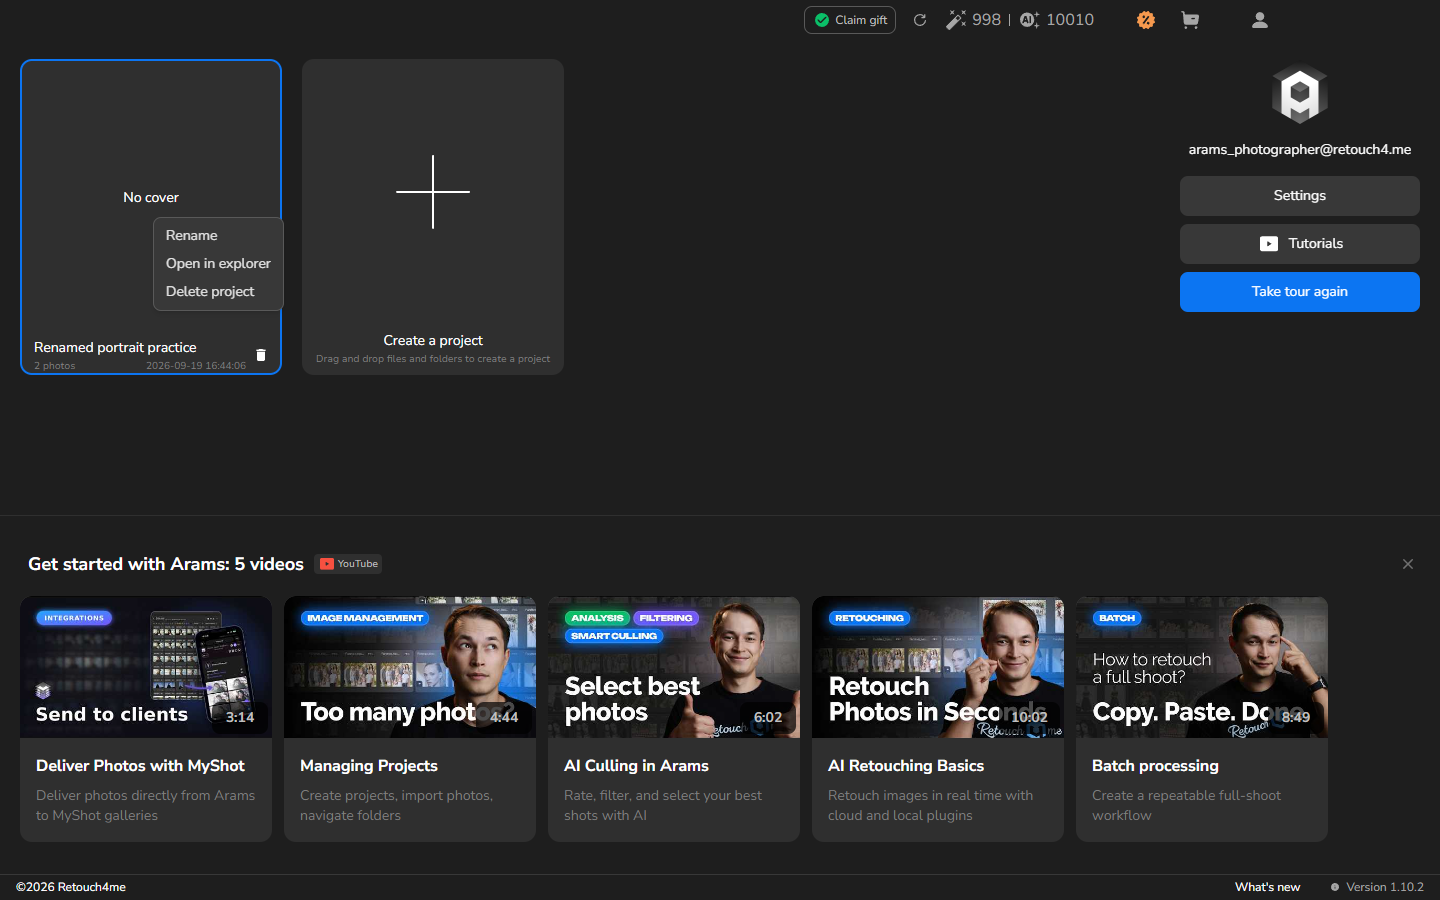Open the shopping cart icon
1440x900 pixels.
click(1190, 20)
